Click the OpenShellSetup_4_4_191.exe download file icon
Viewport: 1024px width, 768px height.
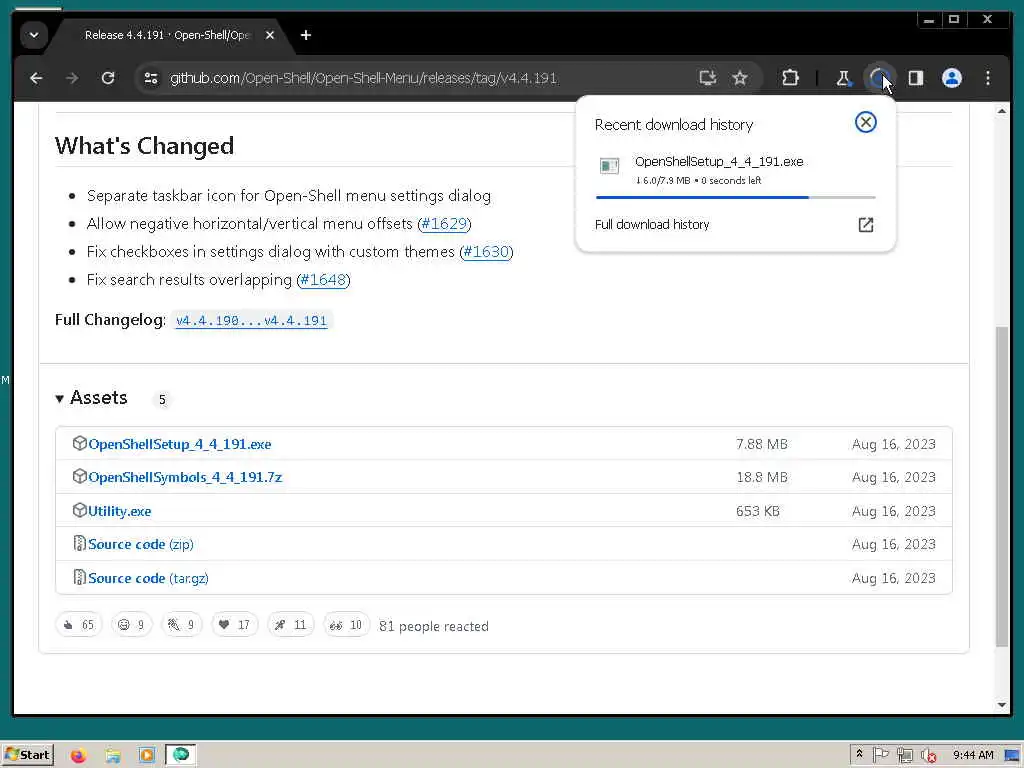tap(609, 166)
